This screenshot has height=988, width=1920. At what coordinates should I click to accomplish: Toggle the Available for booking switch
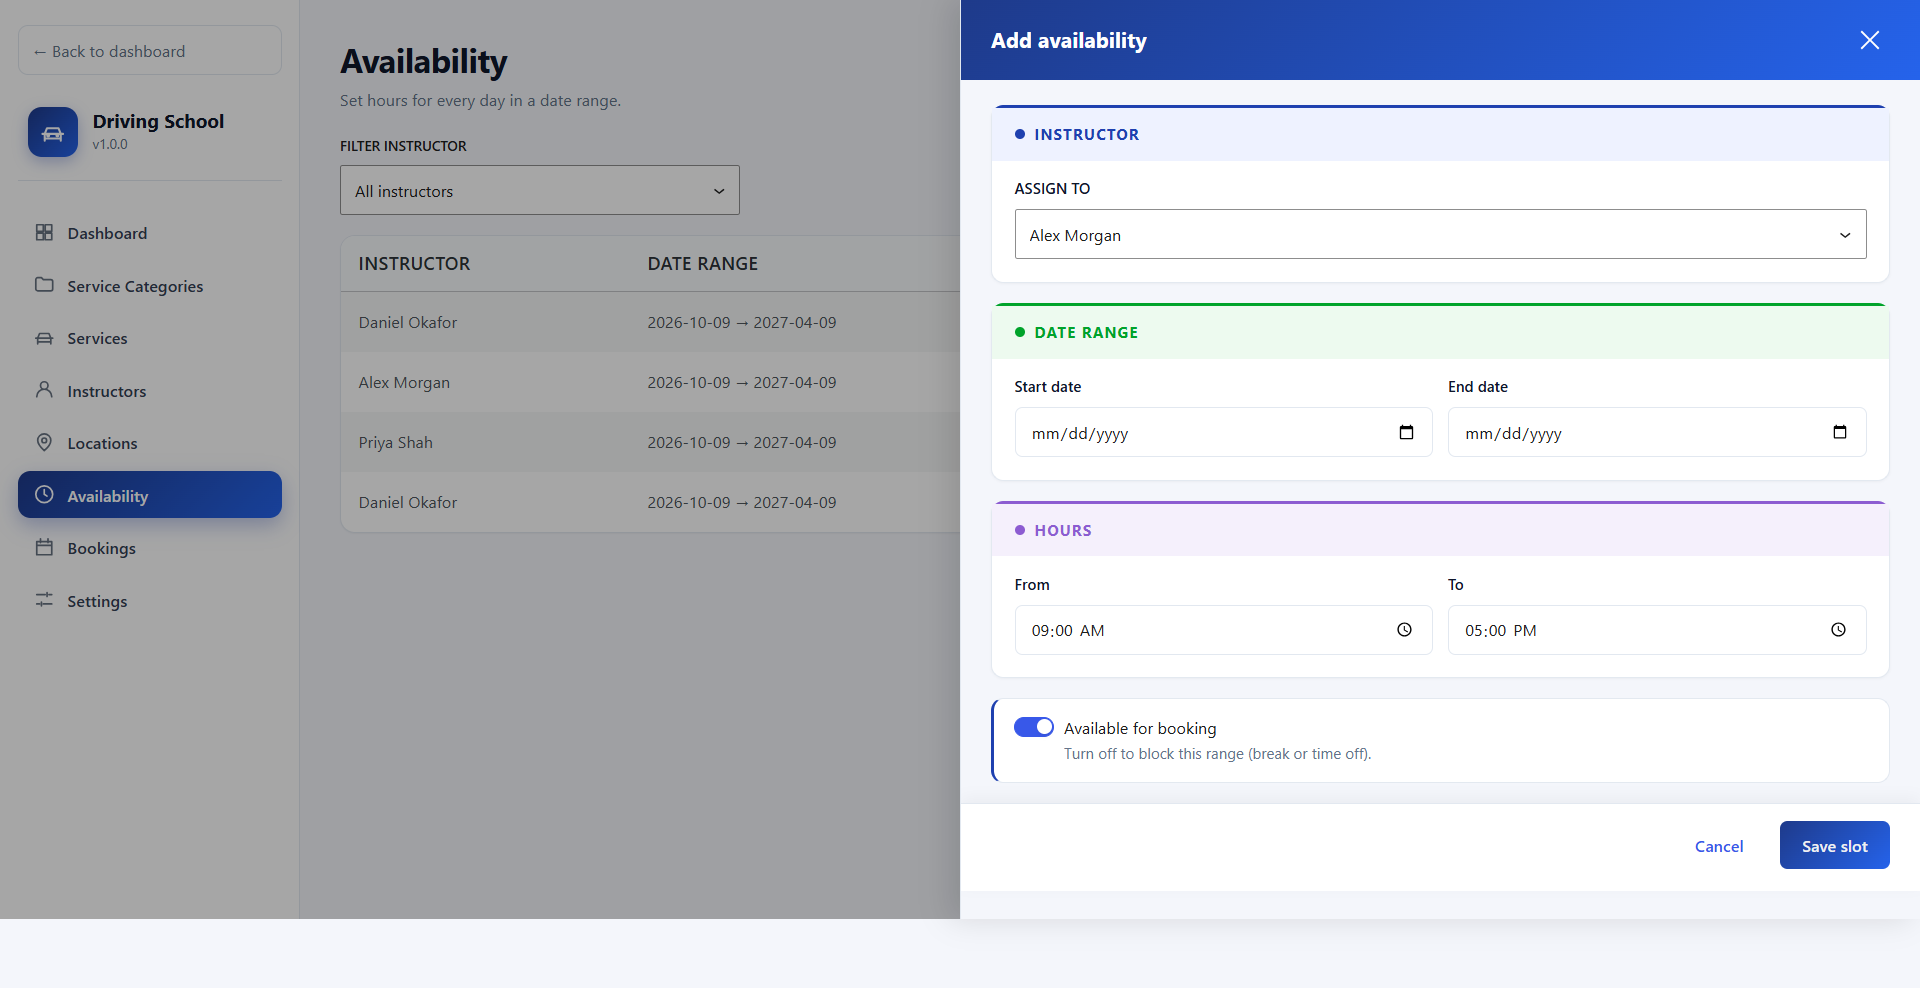1034,727
